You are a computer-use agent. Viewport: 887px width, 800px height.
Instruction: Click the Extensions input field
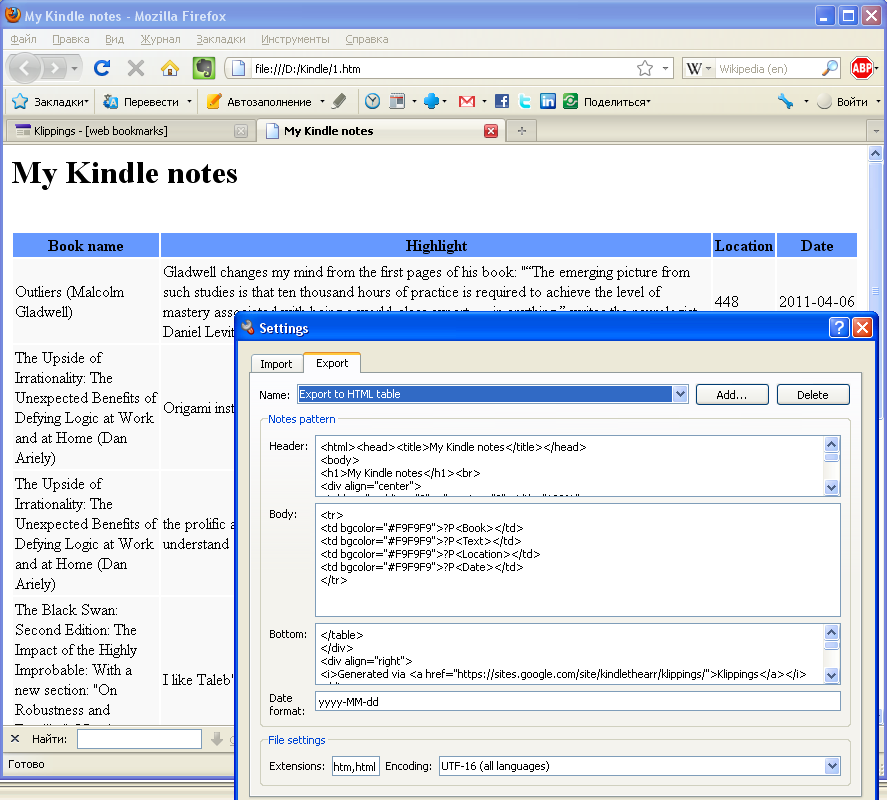tap(355, 766)
